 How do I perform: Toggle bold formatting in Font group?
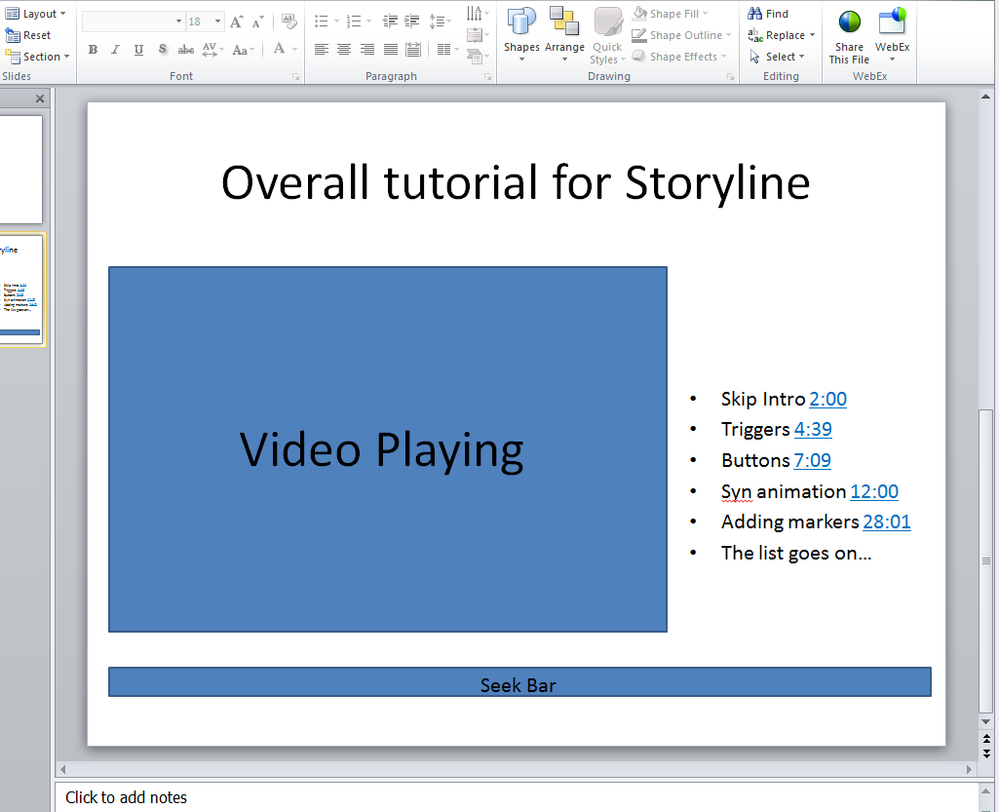pos(93,50)
